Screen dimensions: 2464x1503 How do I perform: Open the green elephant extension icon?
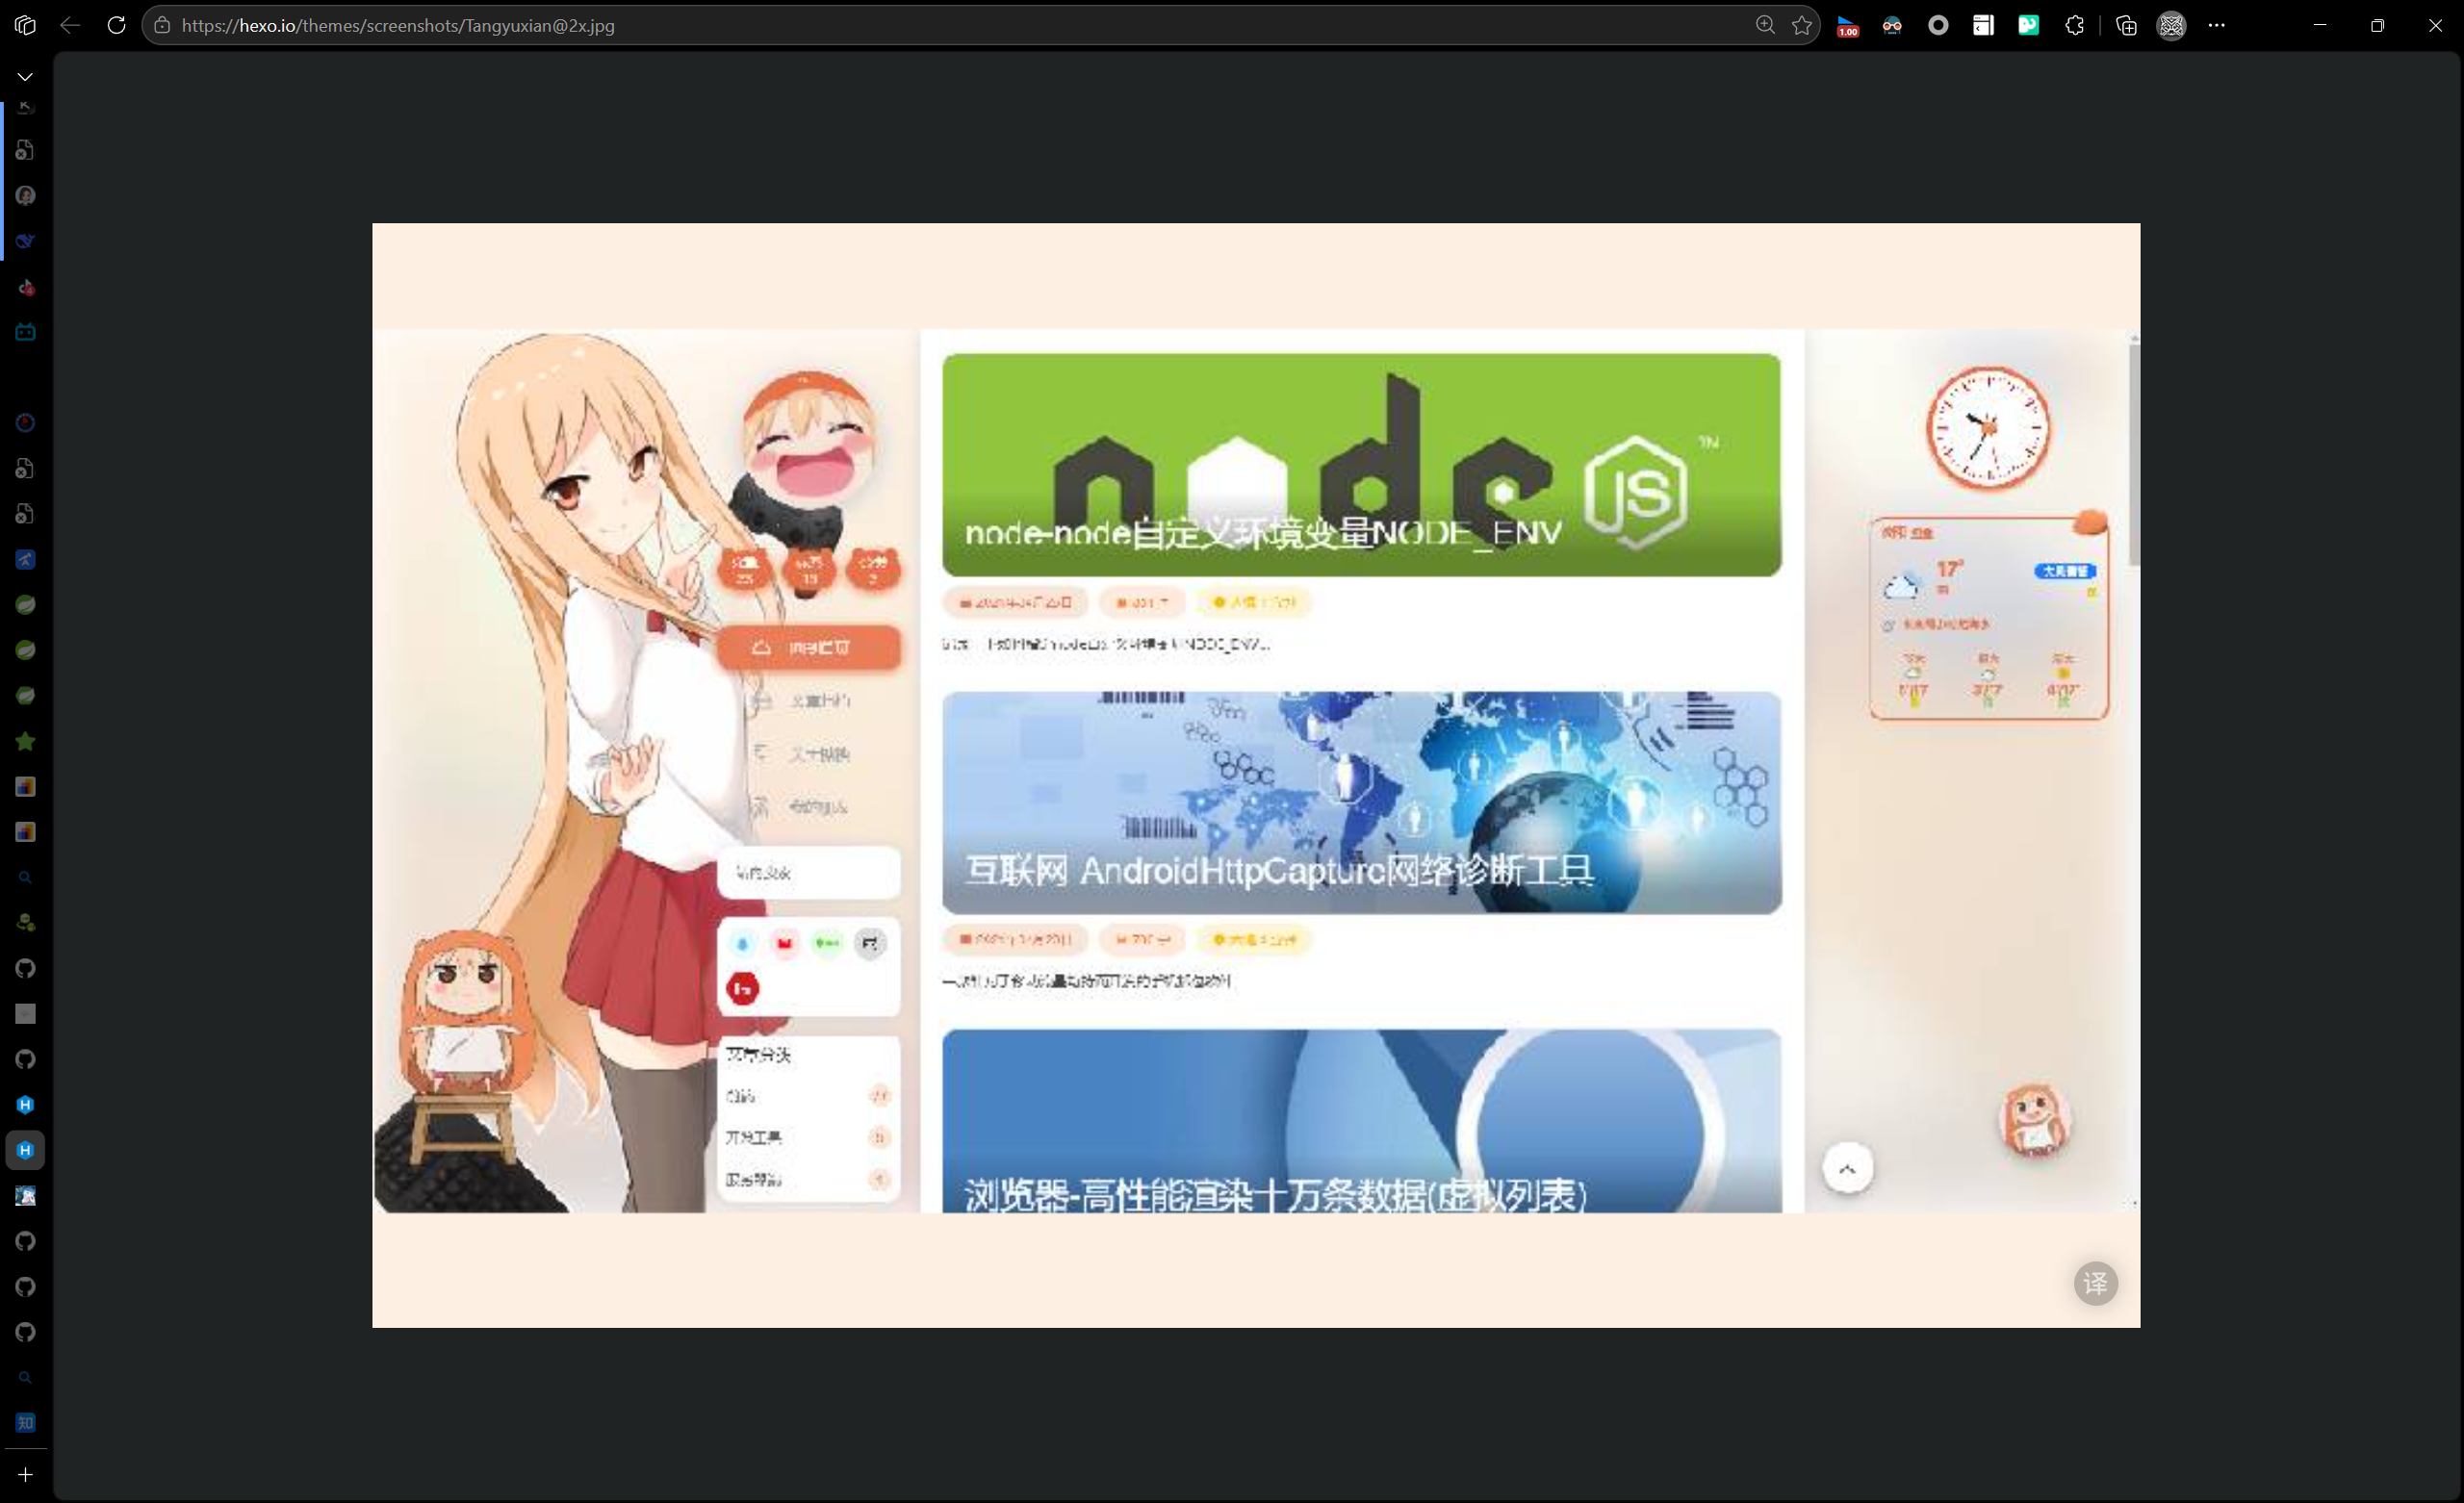click(2028, 25)
